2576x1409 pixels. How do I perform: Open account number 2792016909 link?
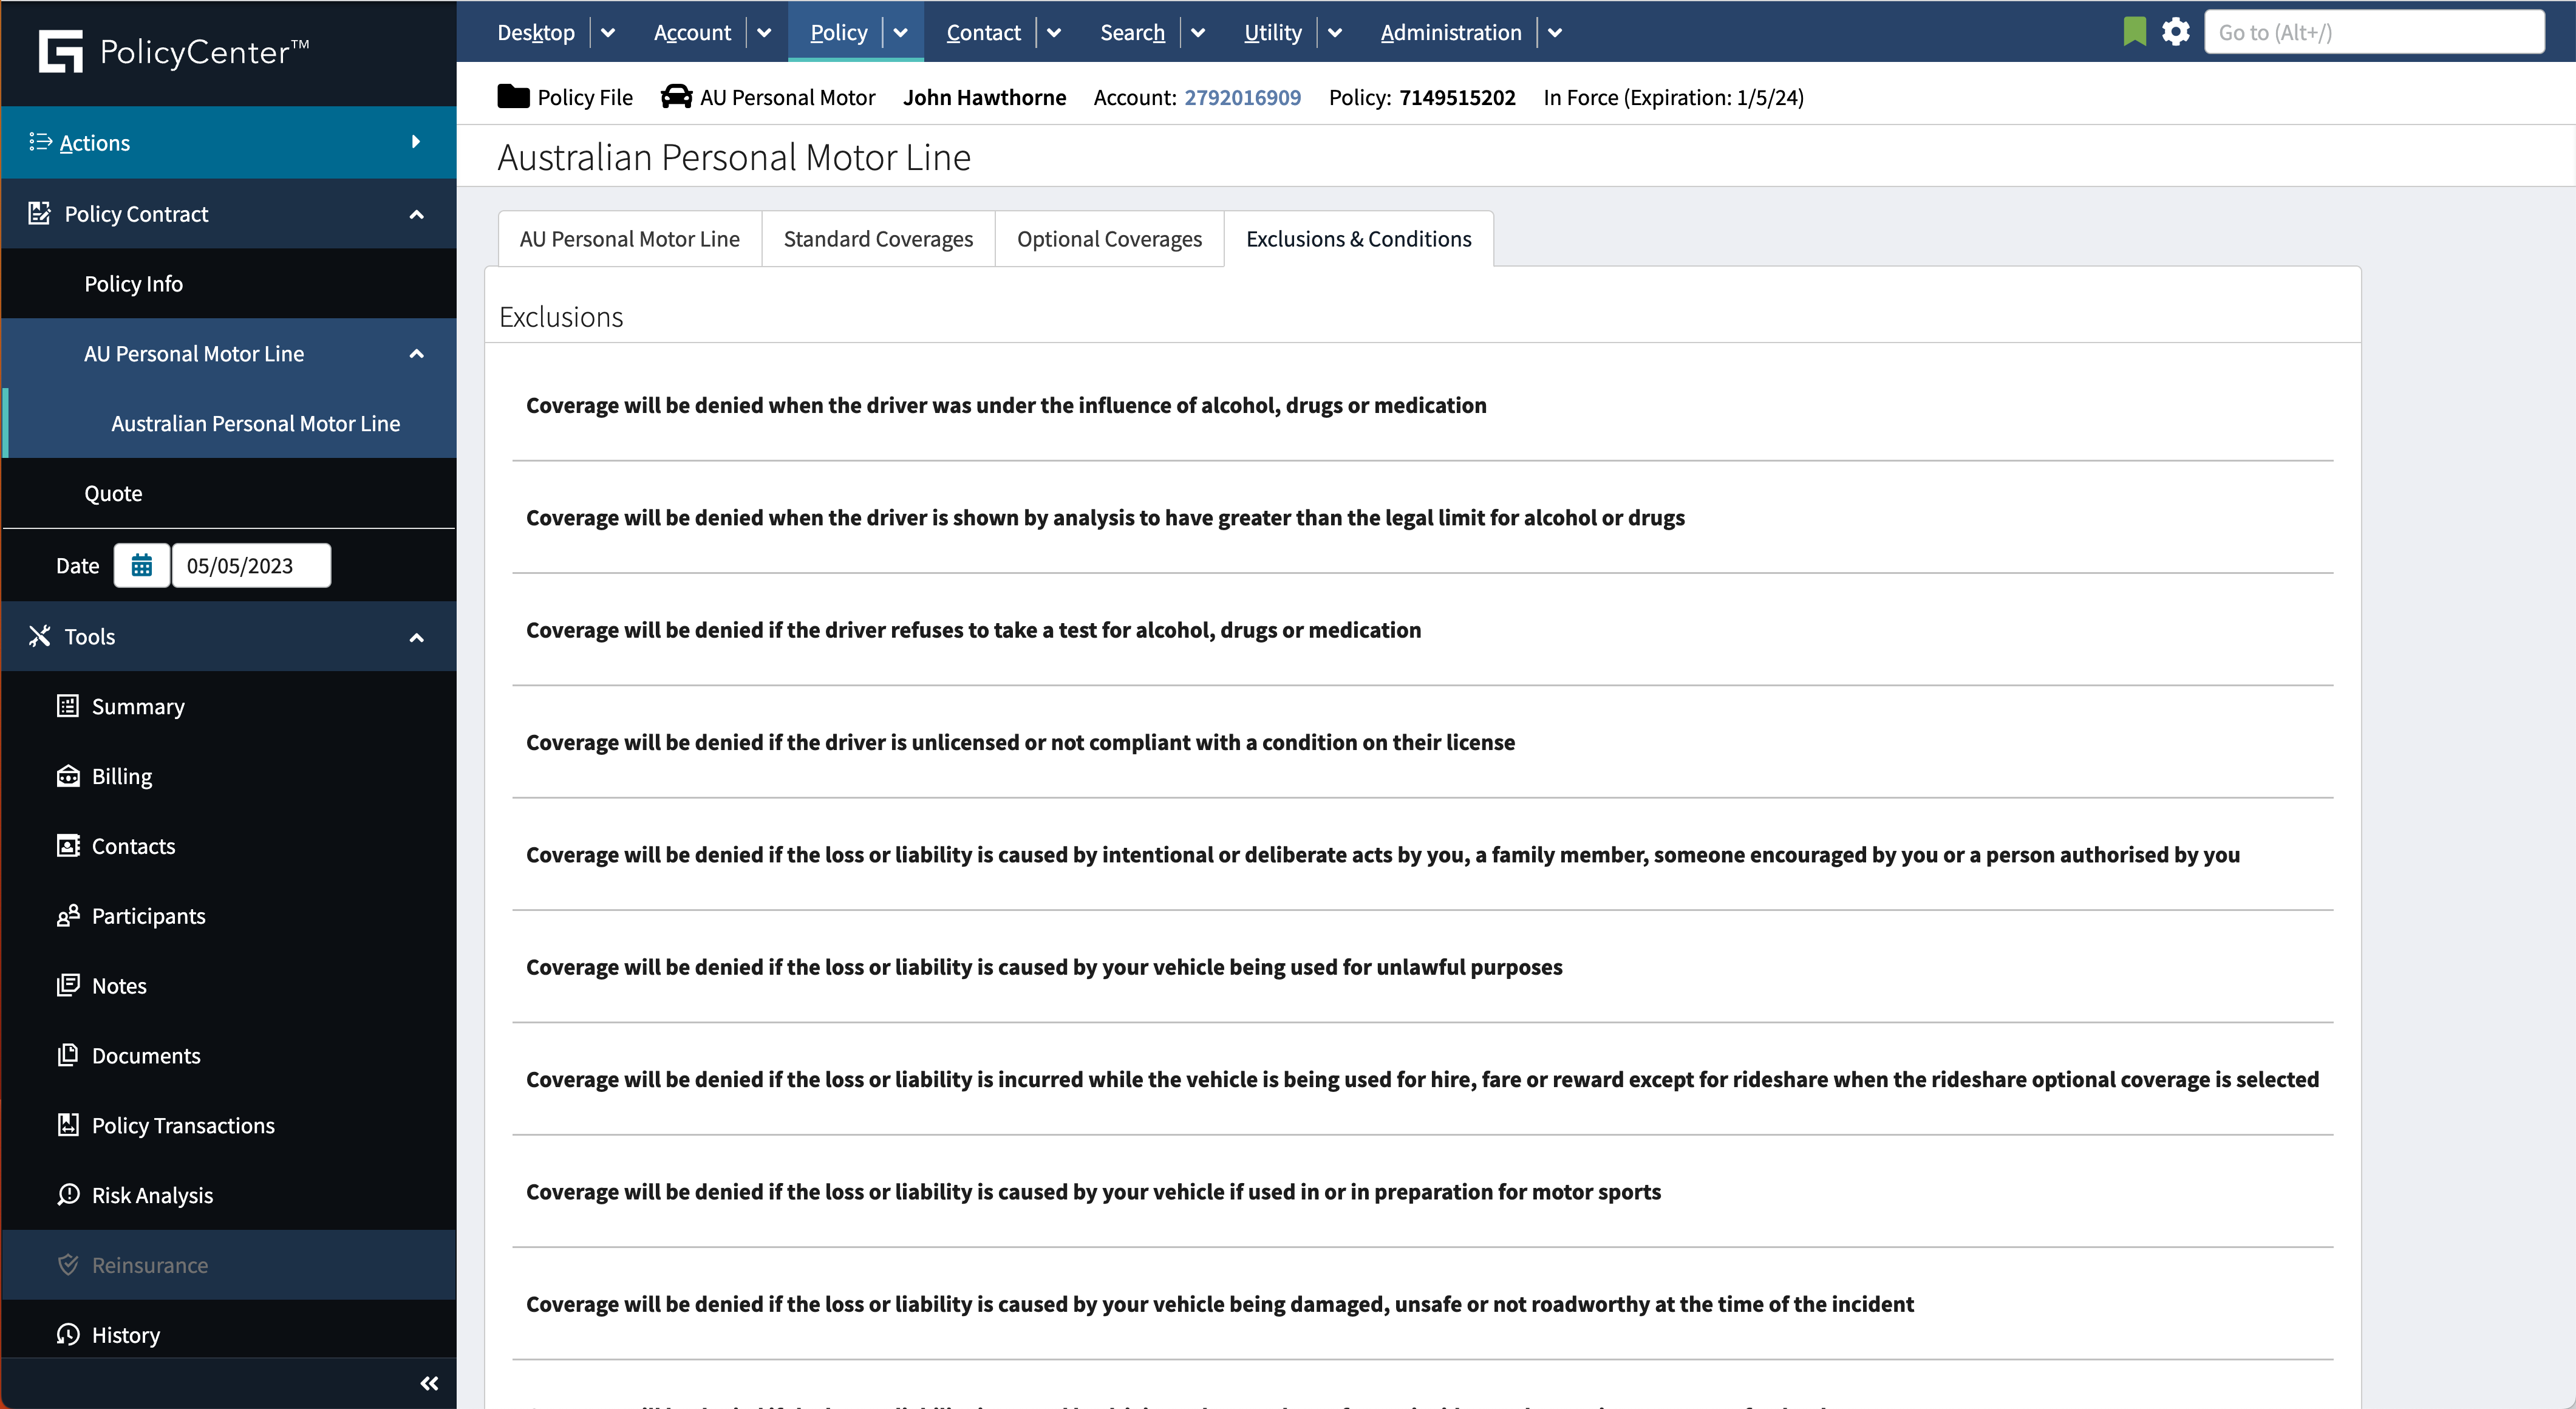click(x=1242, y=97)
